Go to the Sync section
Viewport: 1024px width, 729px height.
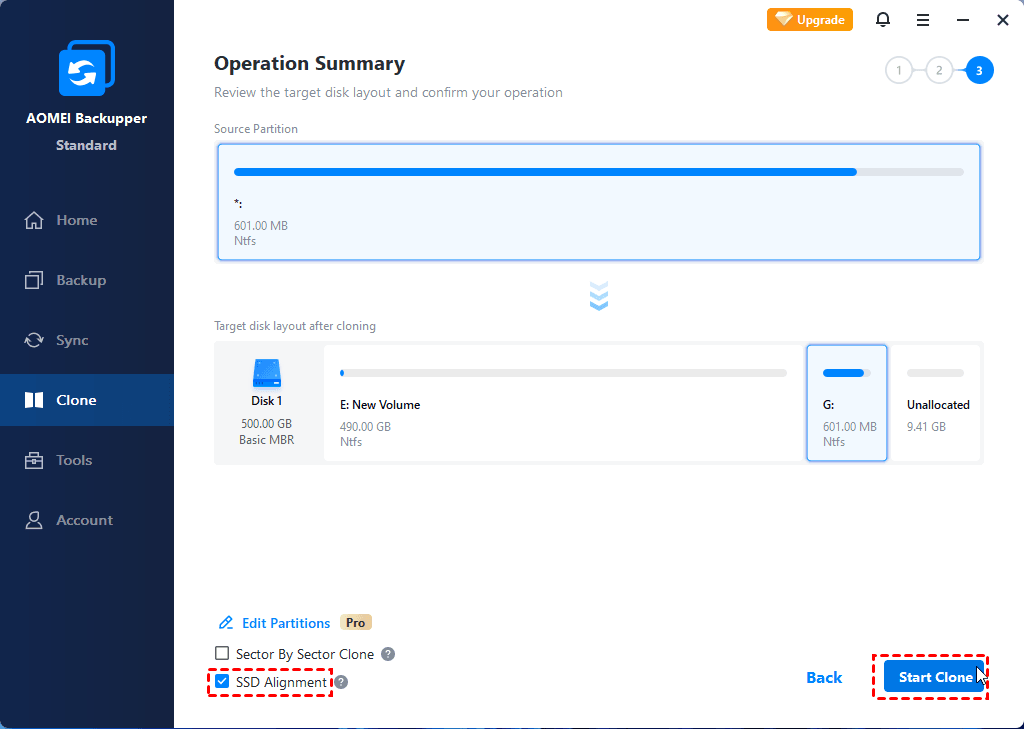[87, 340]
